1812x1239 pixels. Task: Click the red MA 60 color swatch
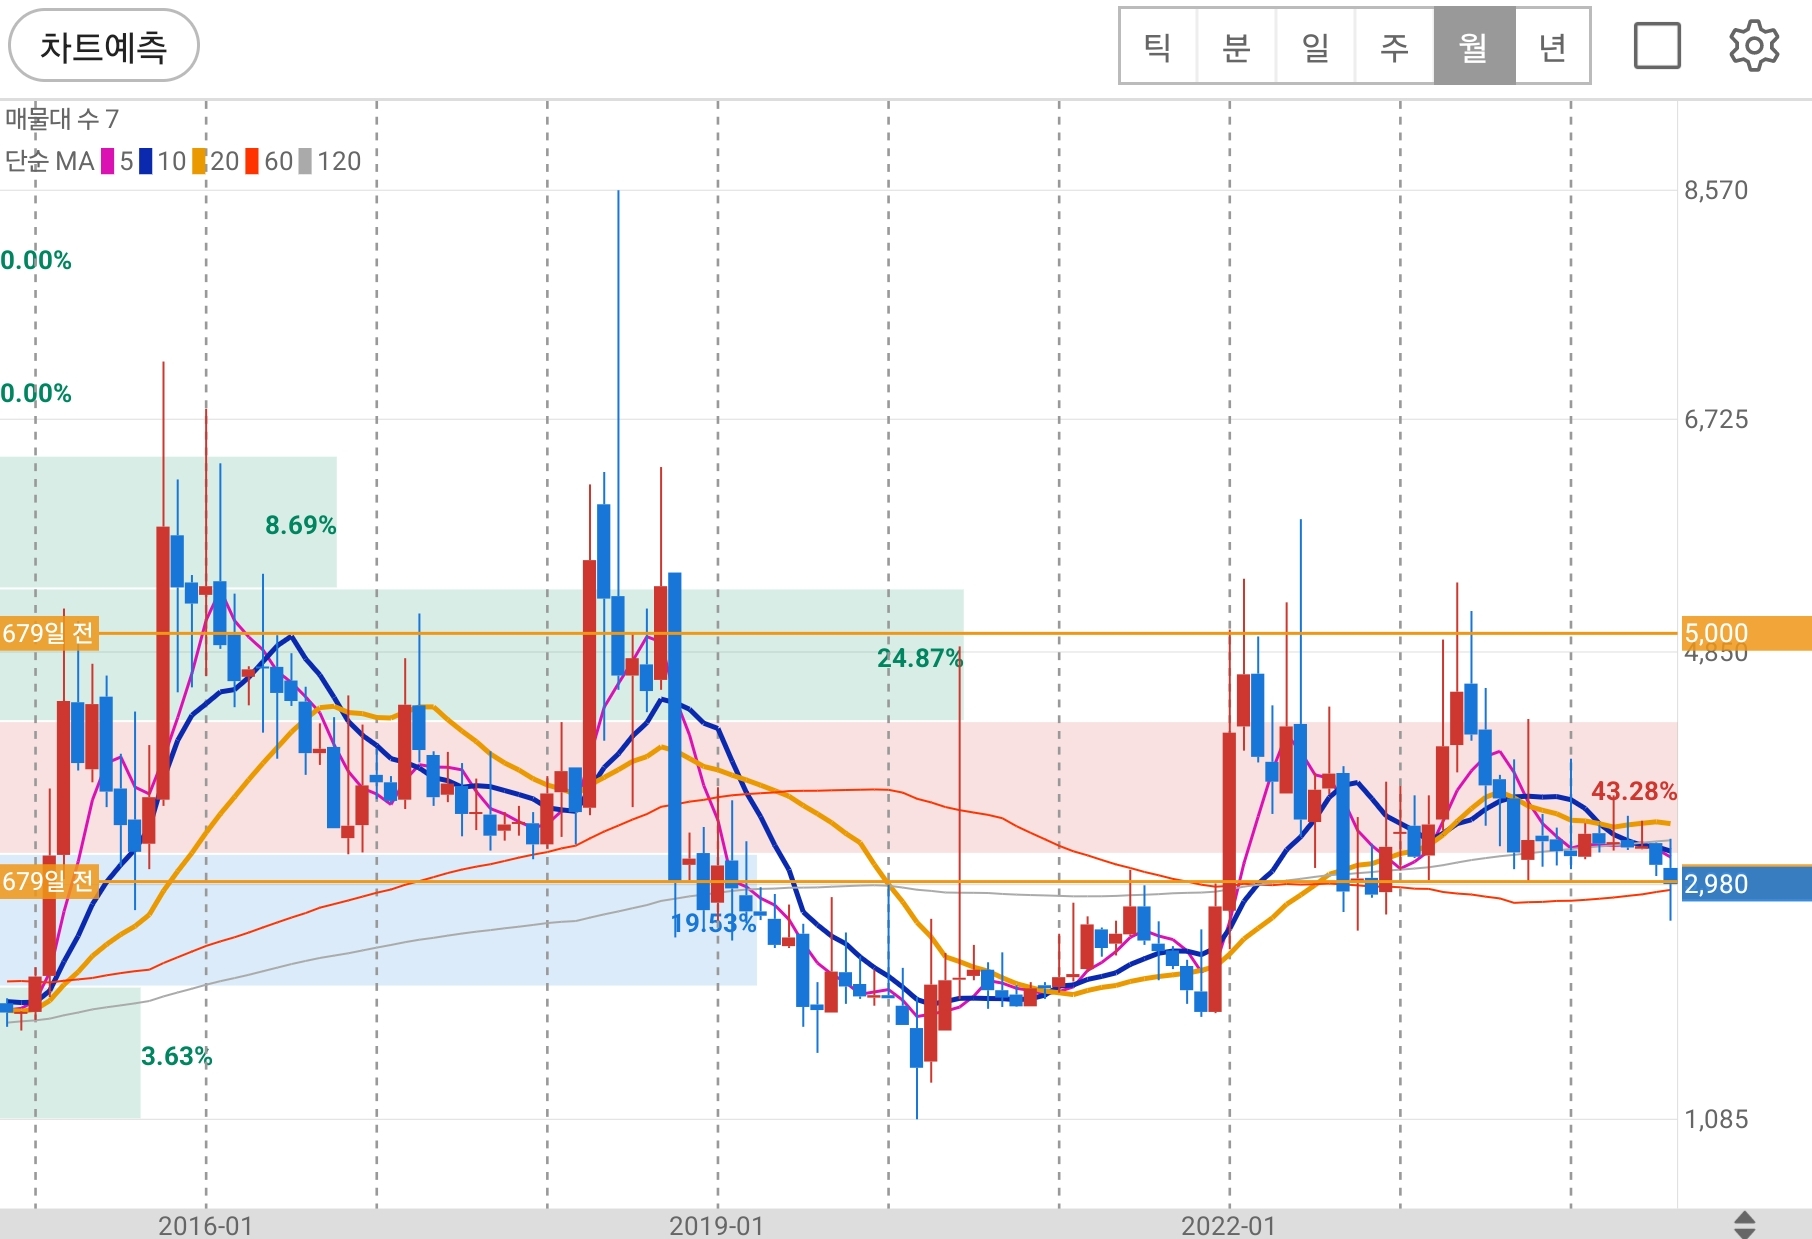click(252, 161)
